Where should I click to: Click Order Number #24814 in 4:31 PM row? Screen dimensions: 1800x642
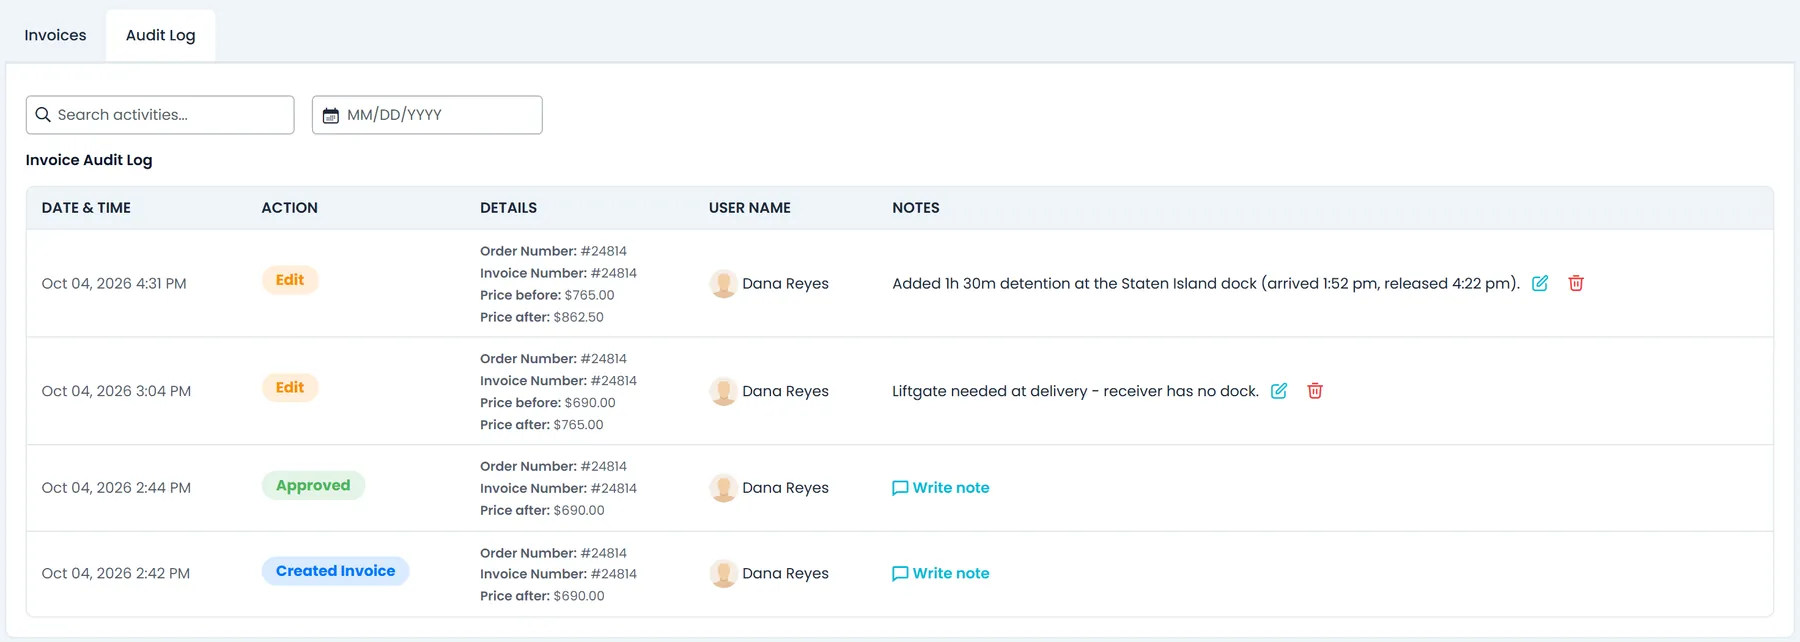pos(553,251)
